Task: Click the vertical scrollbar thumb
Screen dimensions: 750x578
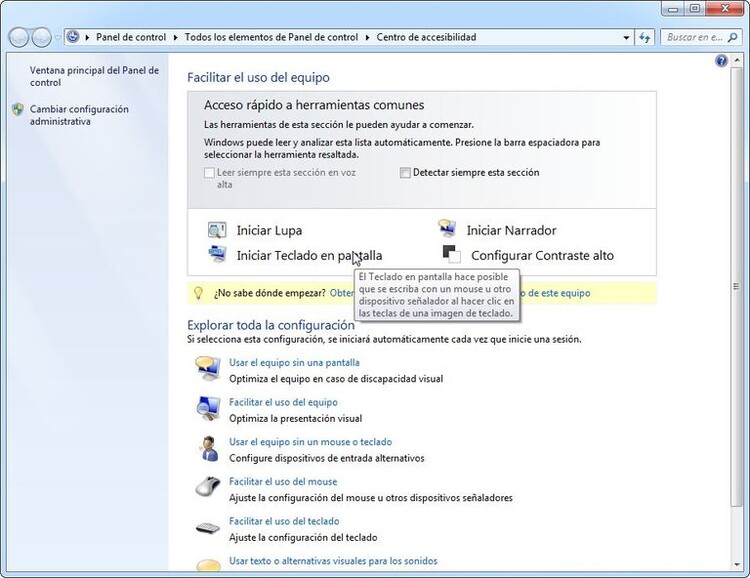Action: click(x=736, y=286)
